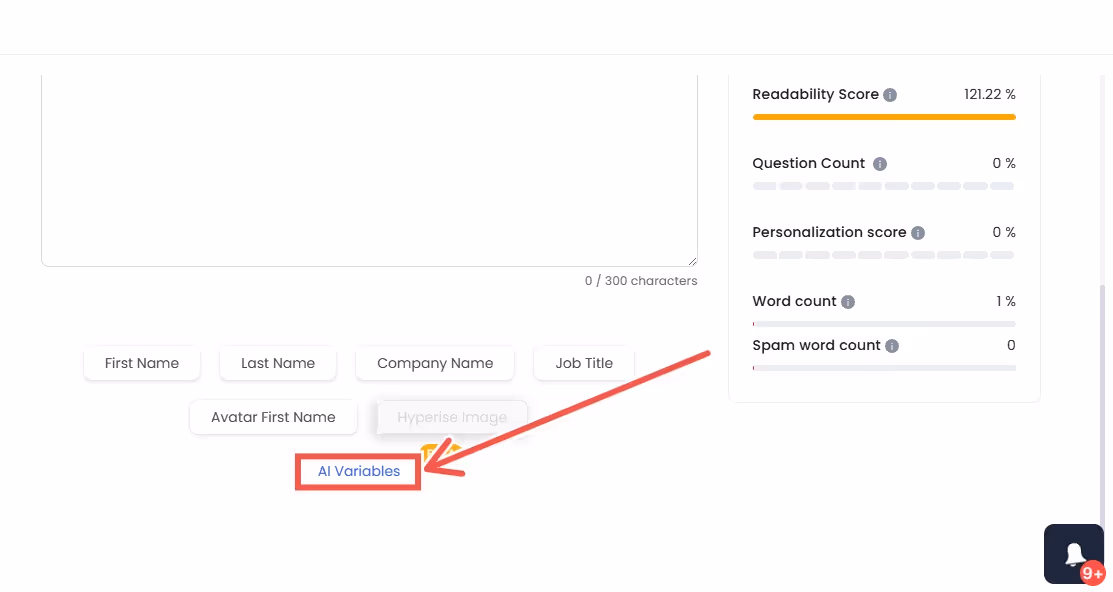Click the Spam word count progress bar

(884, 366)
